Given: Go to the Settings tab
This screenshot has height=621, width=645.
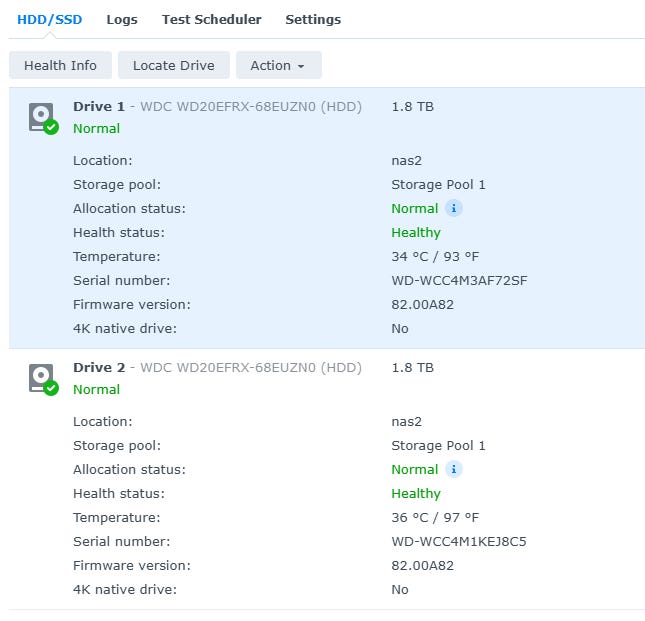Looking at the screenshot, I should [x=313, y=19].
